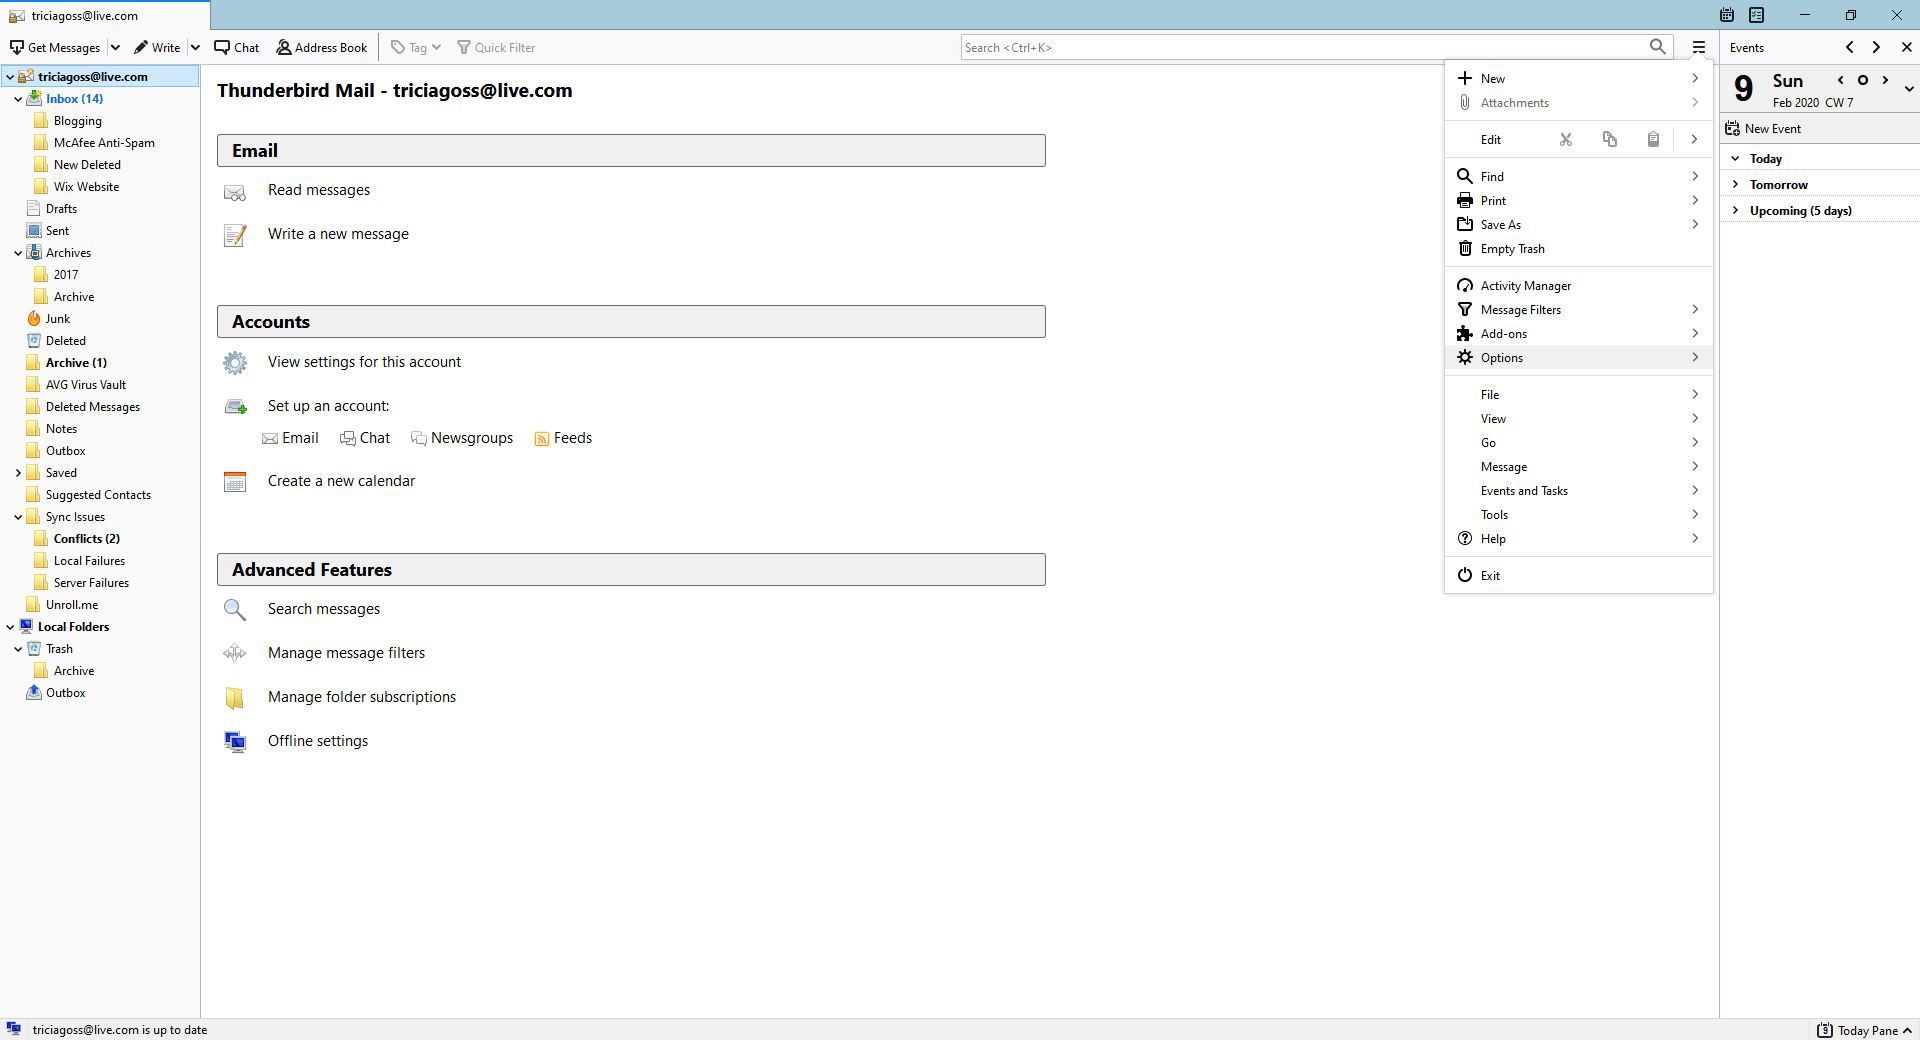Click Exit in the app menu

(x=1579, y=575)
